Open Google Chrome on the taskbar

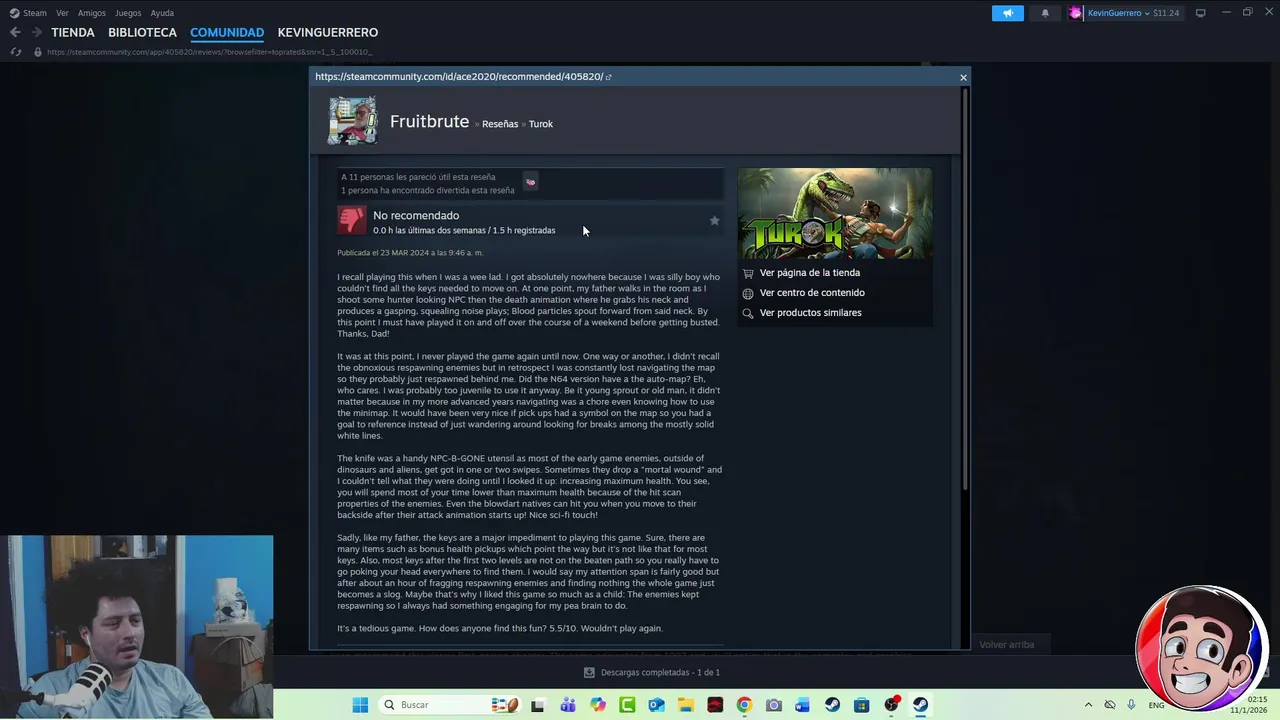point(744,705)
